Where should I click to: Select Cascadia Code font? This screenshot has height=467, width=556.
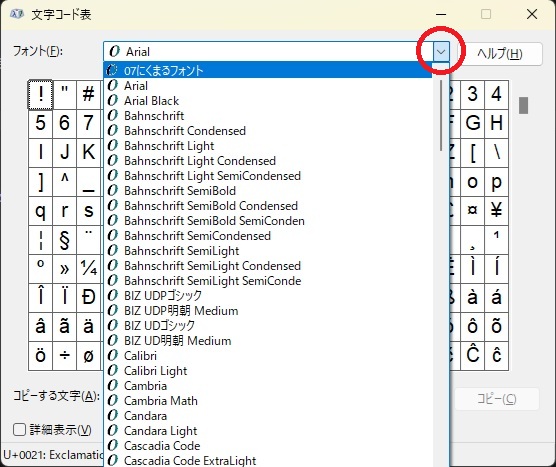click(268, 445)
